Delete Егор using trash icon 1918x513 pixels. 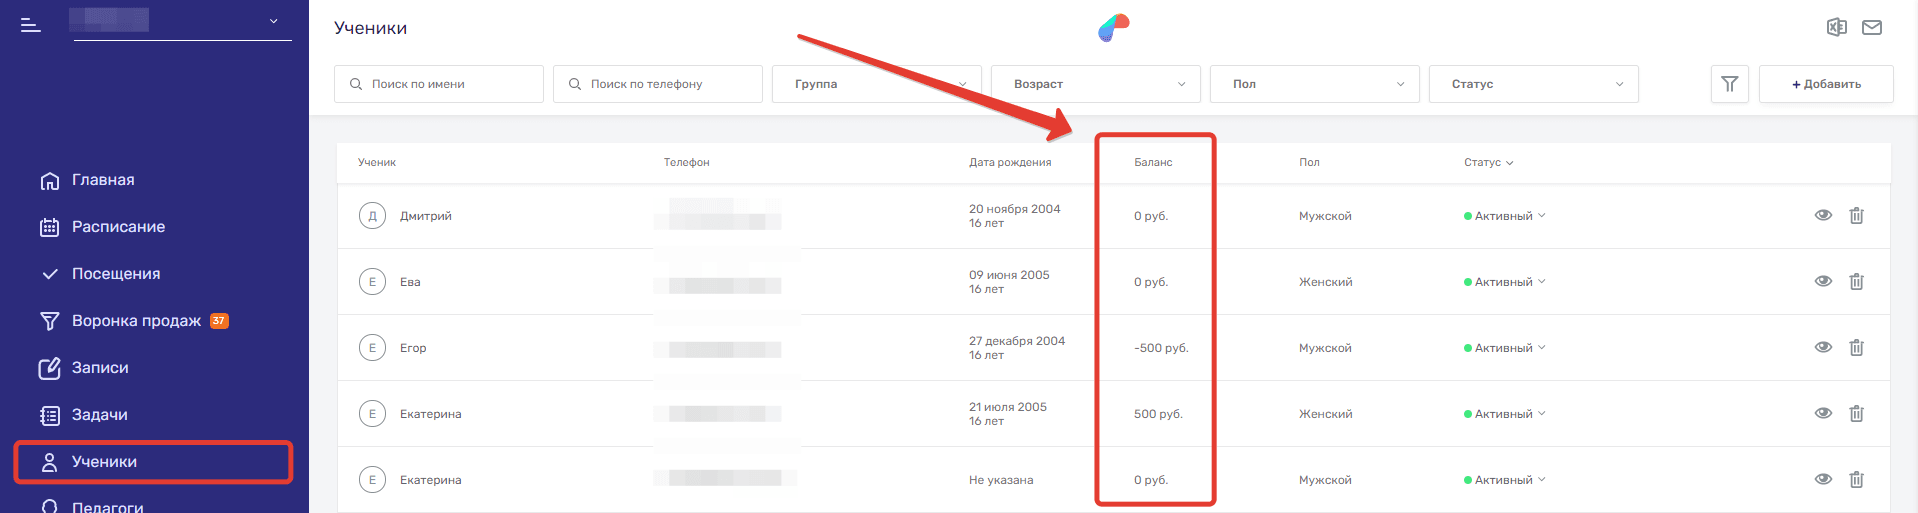pyautogui.click(x=1856, y=348)
